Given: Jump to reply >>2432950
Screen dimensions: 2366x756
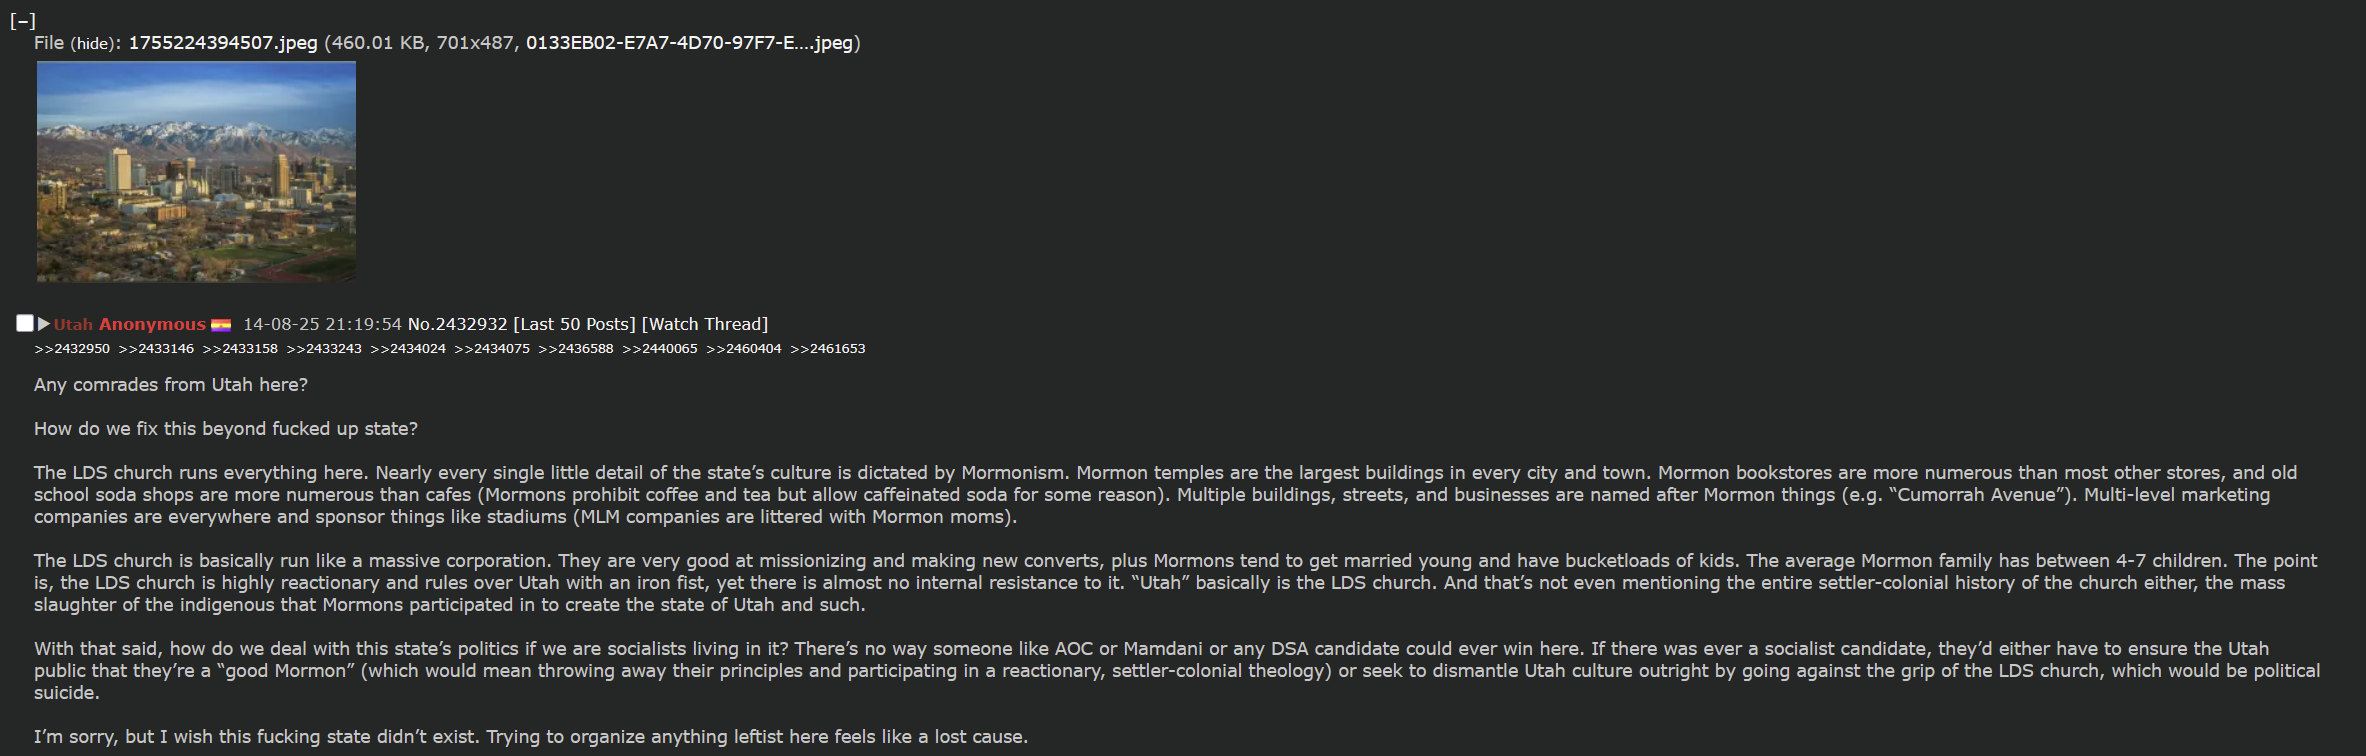Looking at the screenshot, I should point(72,349).
